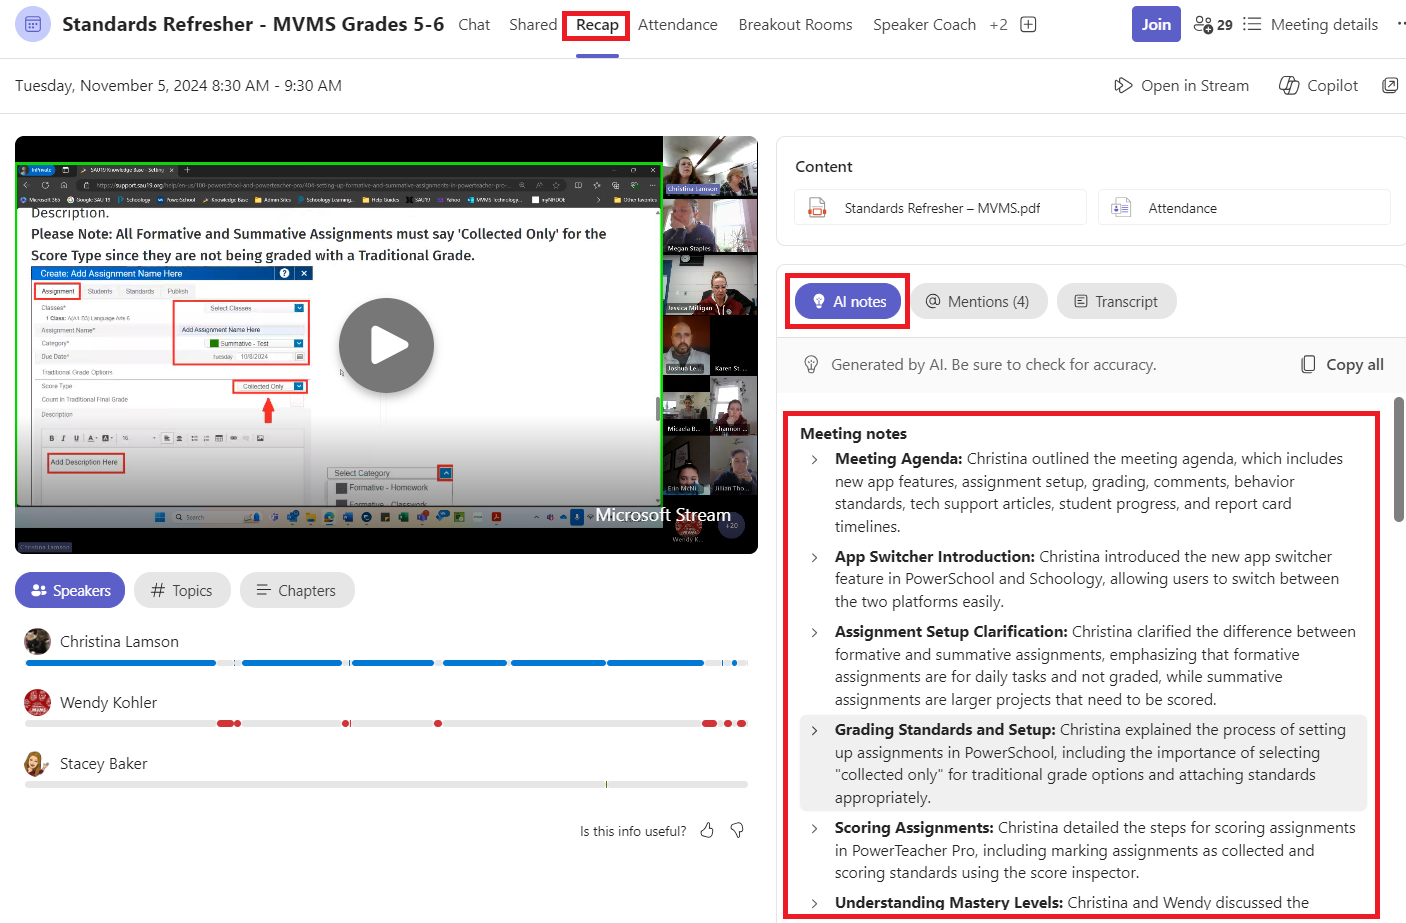The width and height of the screenshot is (1406, 923).
Task: Expand the Grading Standards and Setup note
Action: point(815,730)
